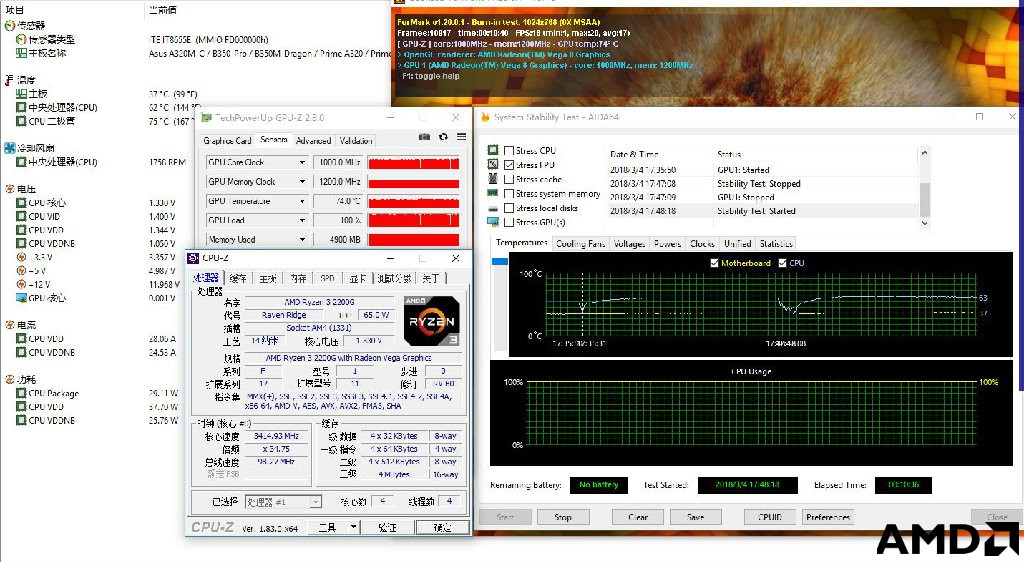Image resolution: width=1024 pixels, height=562 pixels.
Task: Click the icon next to +3.3 V row
Action: coord(21,257)
